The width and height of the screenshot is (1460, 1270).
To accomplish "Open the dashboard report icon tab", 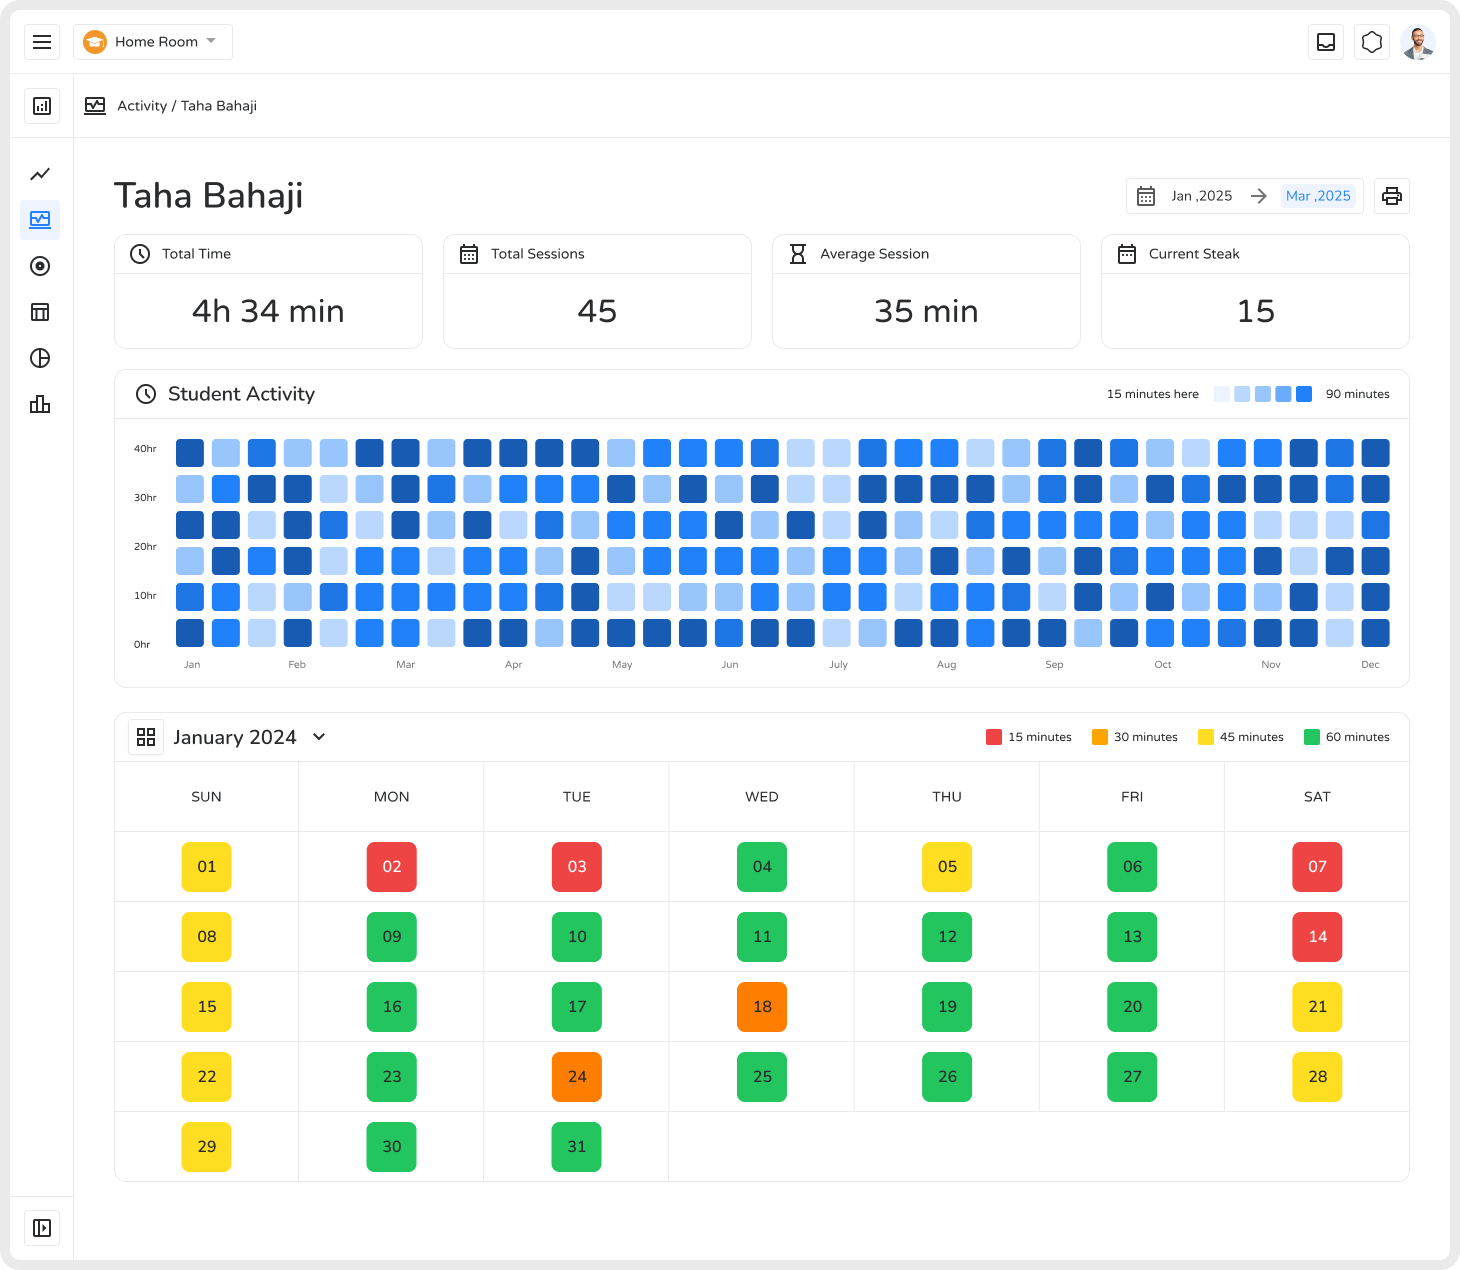I will point(42,106).
